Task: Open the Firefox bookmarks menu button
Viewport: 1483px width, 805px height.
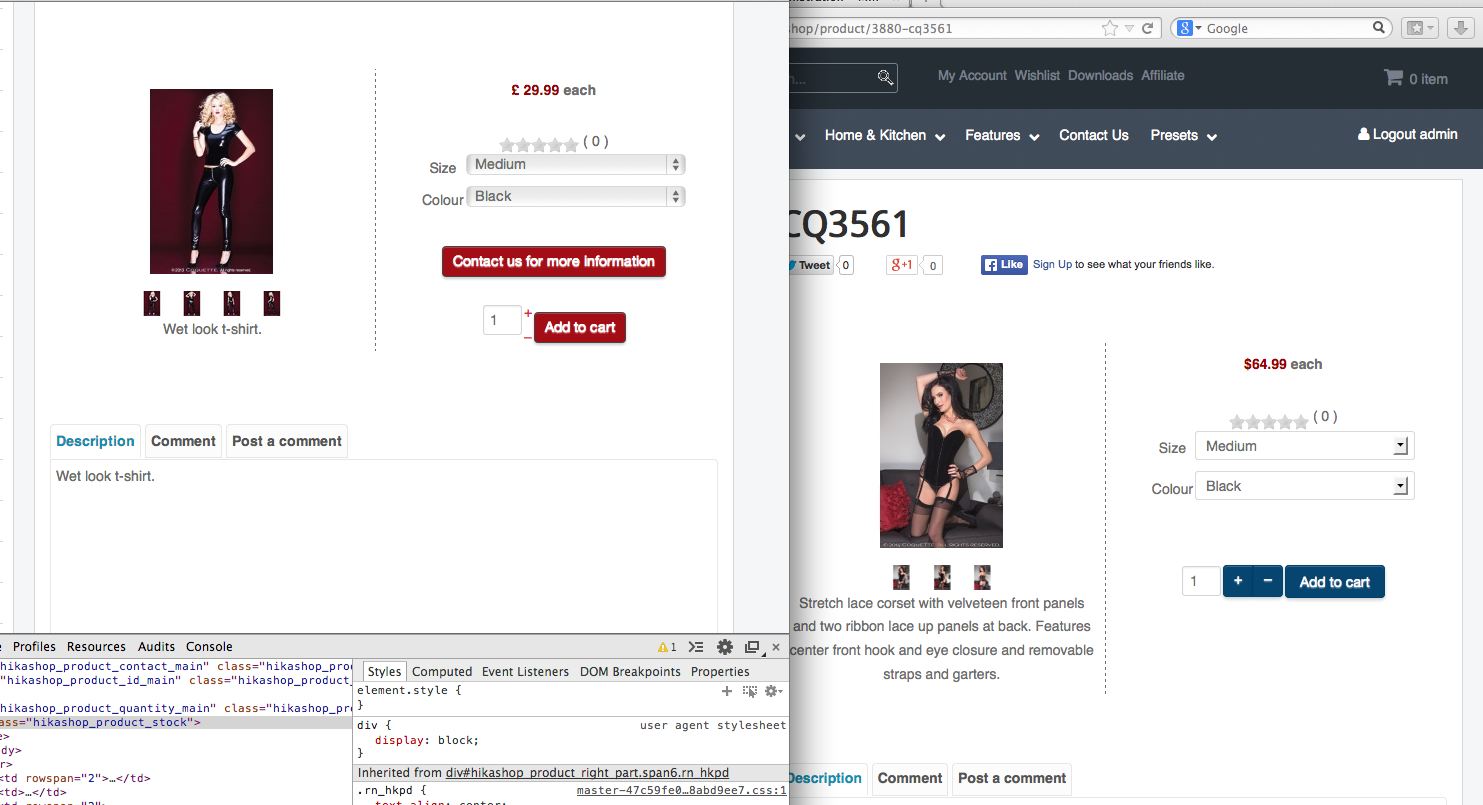Action: click(1419, 28)
